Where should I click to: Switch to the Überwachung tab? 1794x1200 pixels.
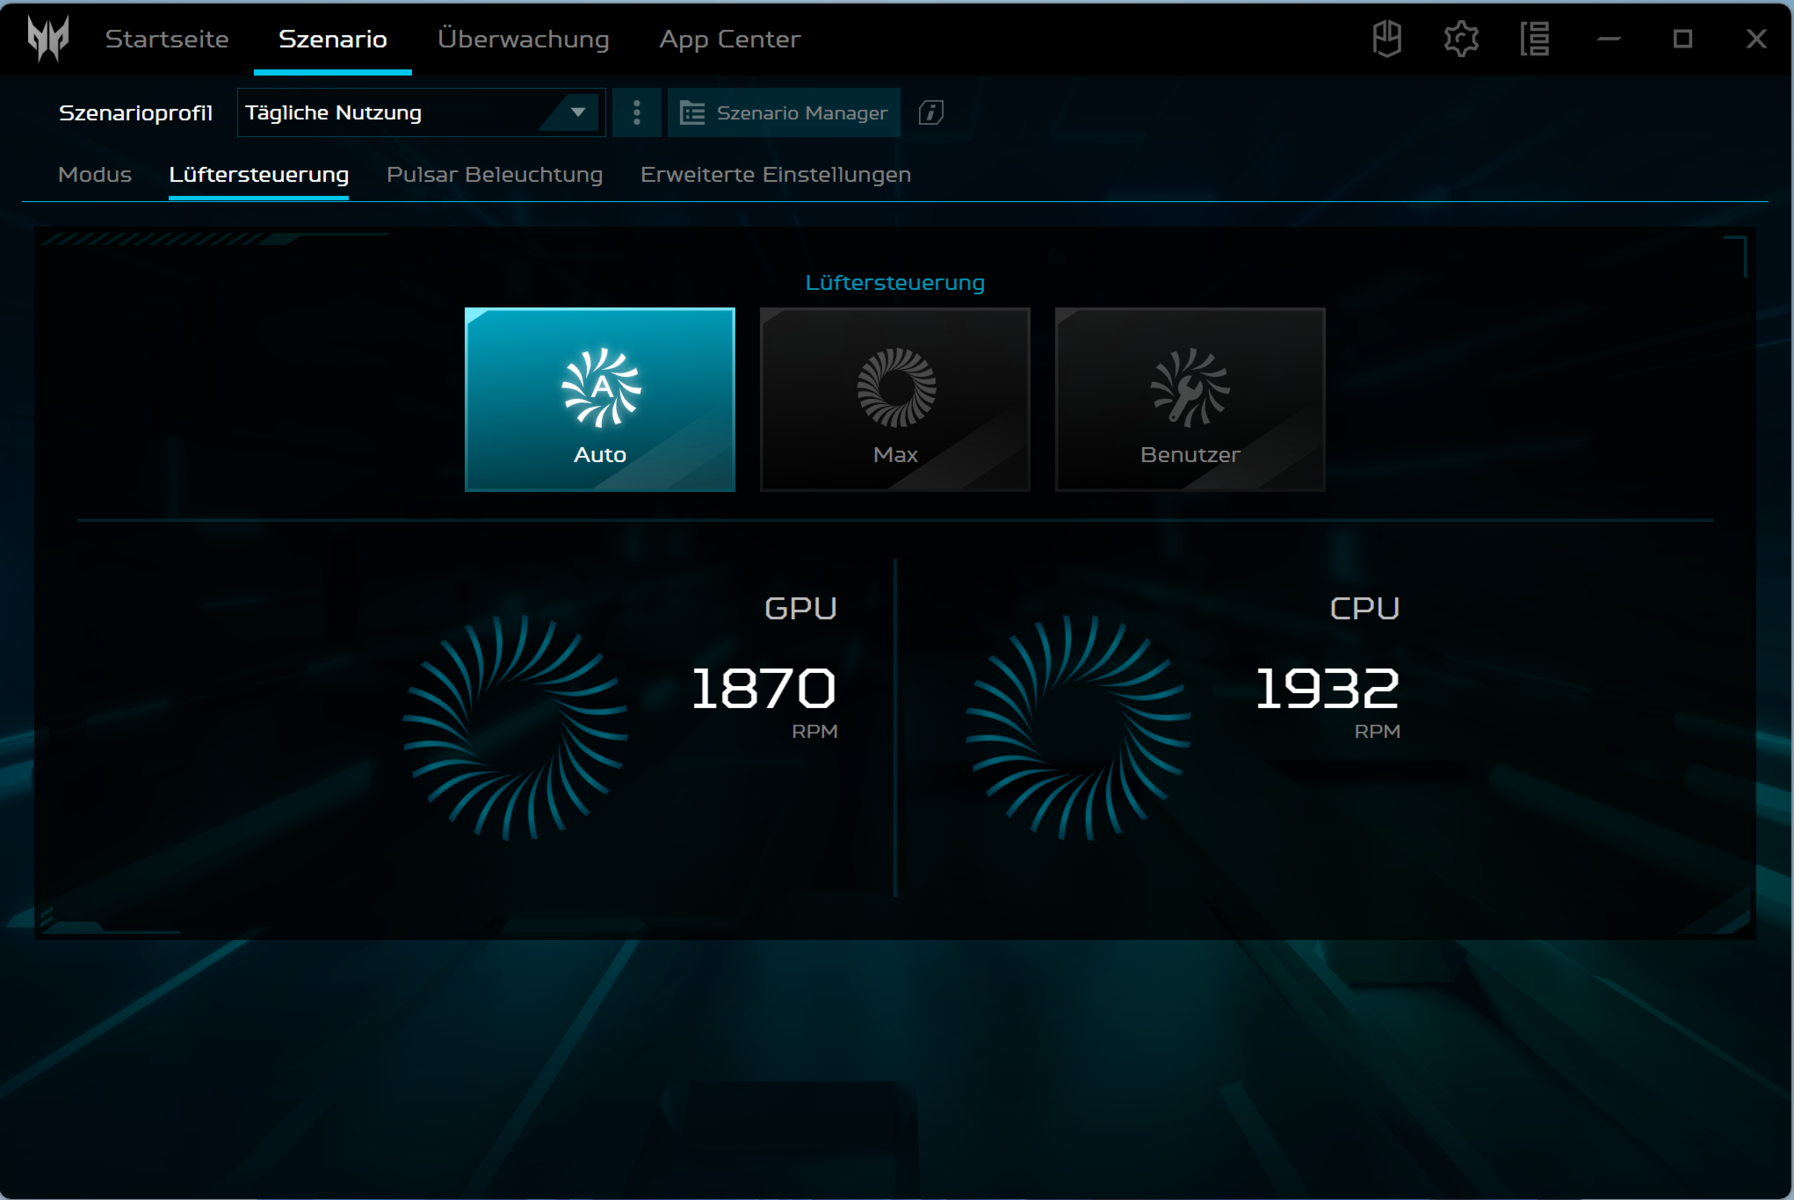[523, 39]
